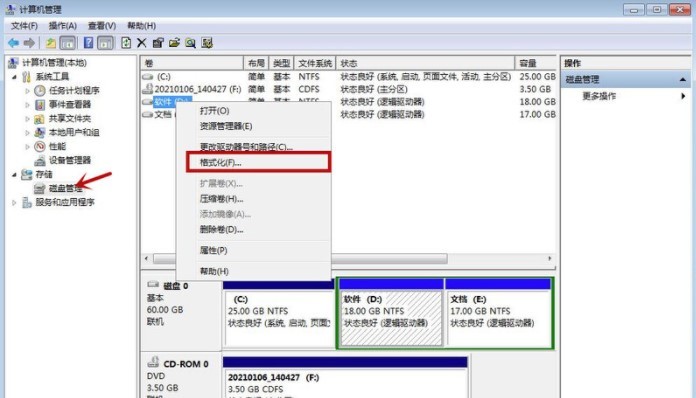Select 磁盘管理 in the storage tree
Image resolution: width=696 pixels, height=398 pixels.
[x=65, y=188]
